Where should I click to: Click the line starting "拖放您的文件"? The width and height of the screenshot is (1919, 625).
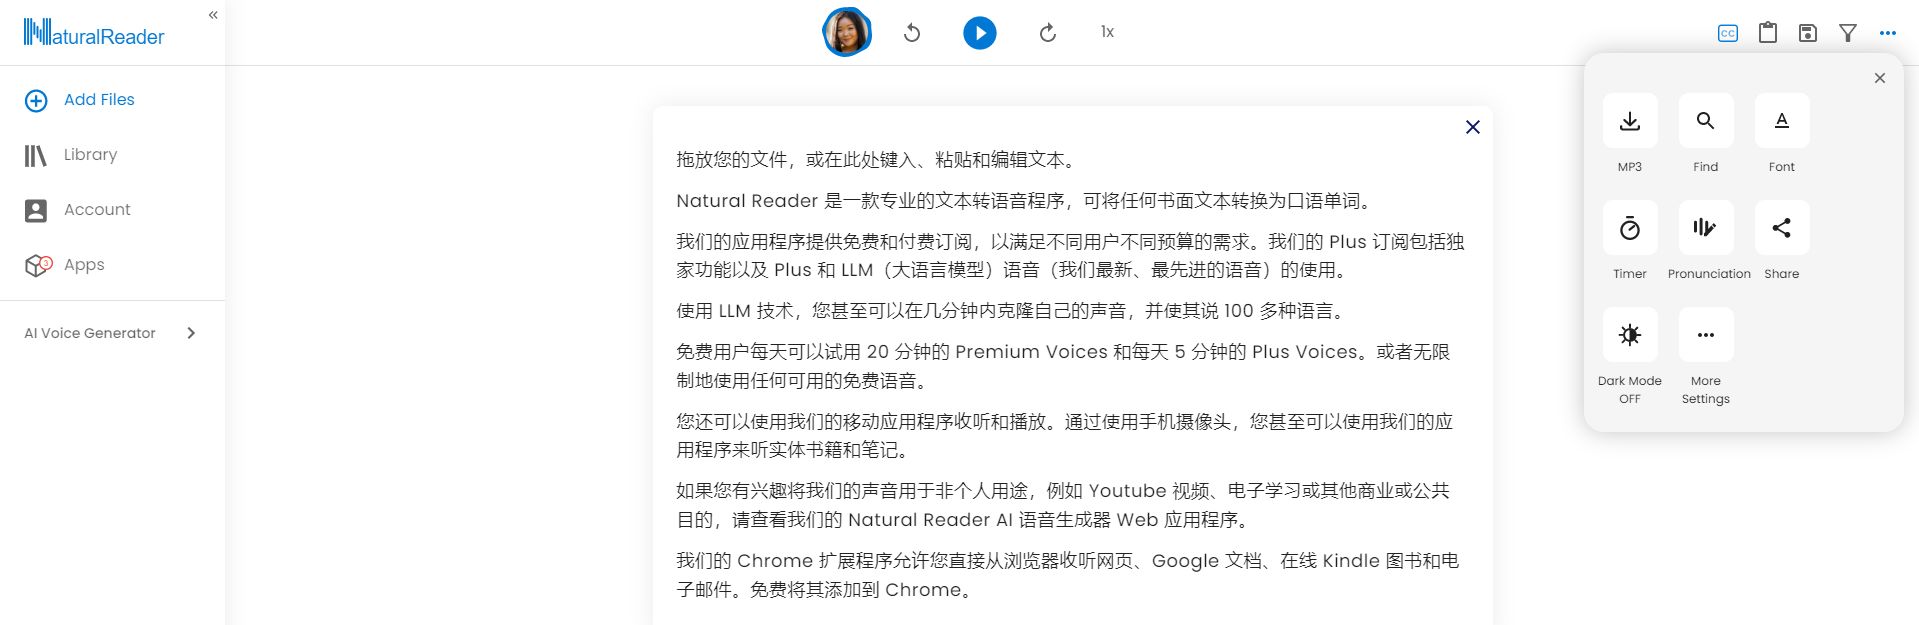[x=876, y=160]
